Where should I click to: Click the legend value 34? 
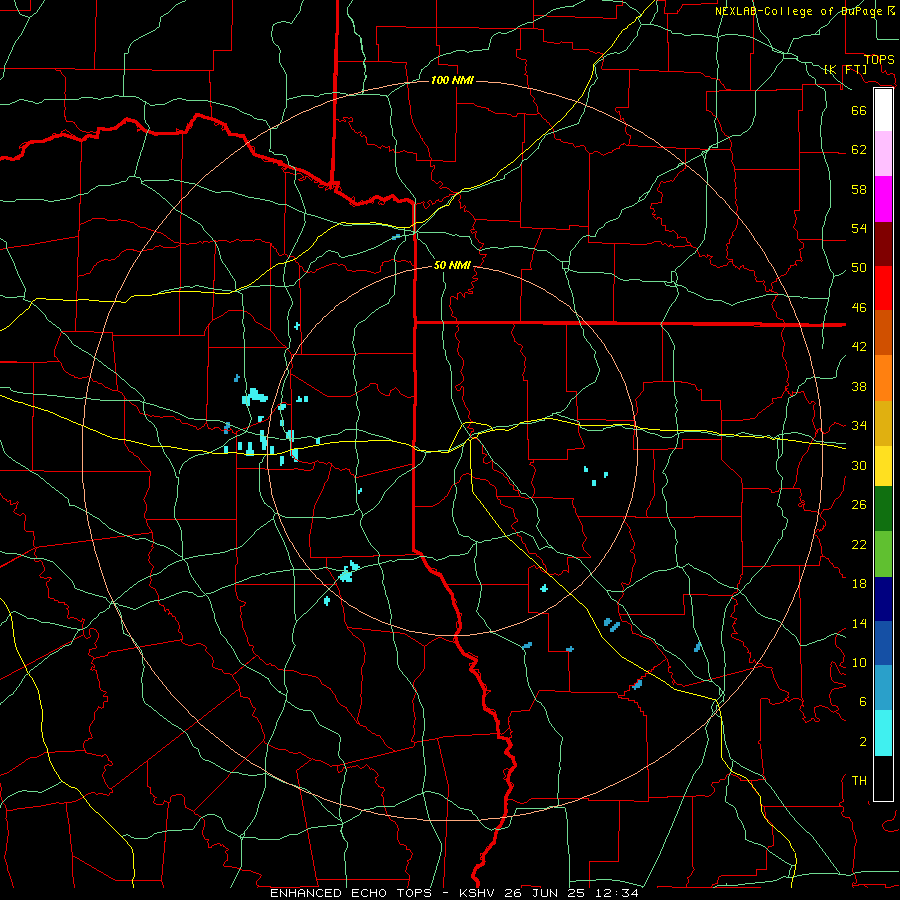[859, 425]
